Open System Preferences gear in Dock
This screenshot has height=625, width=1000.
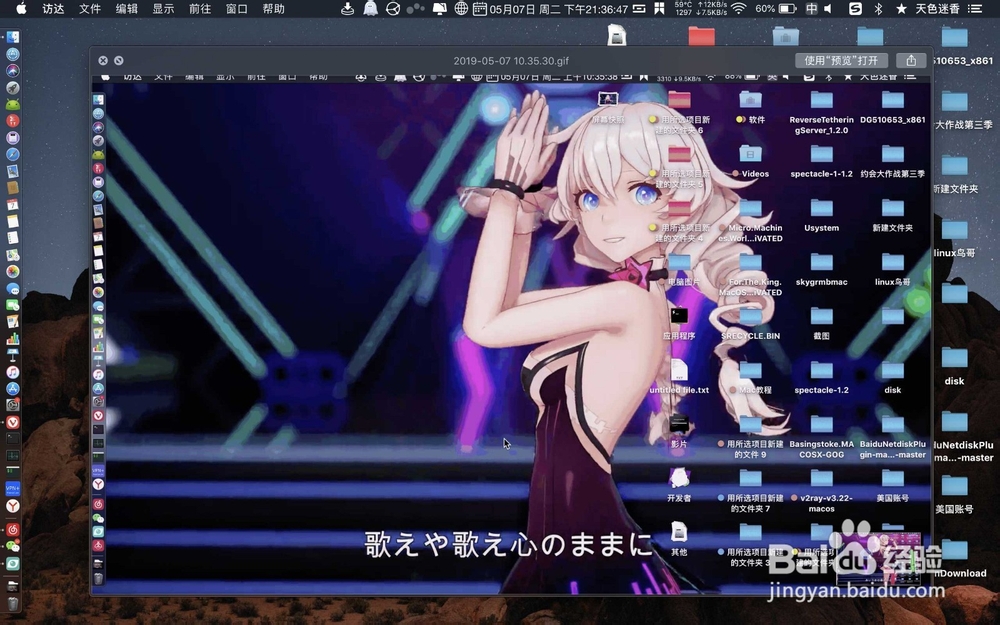coord(12,405)
